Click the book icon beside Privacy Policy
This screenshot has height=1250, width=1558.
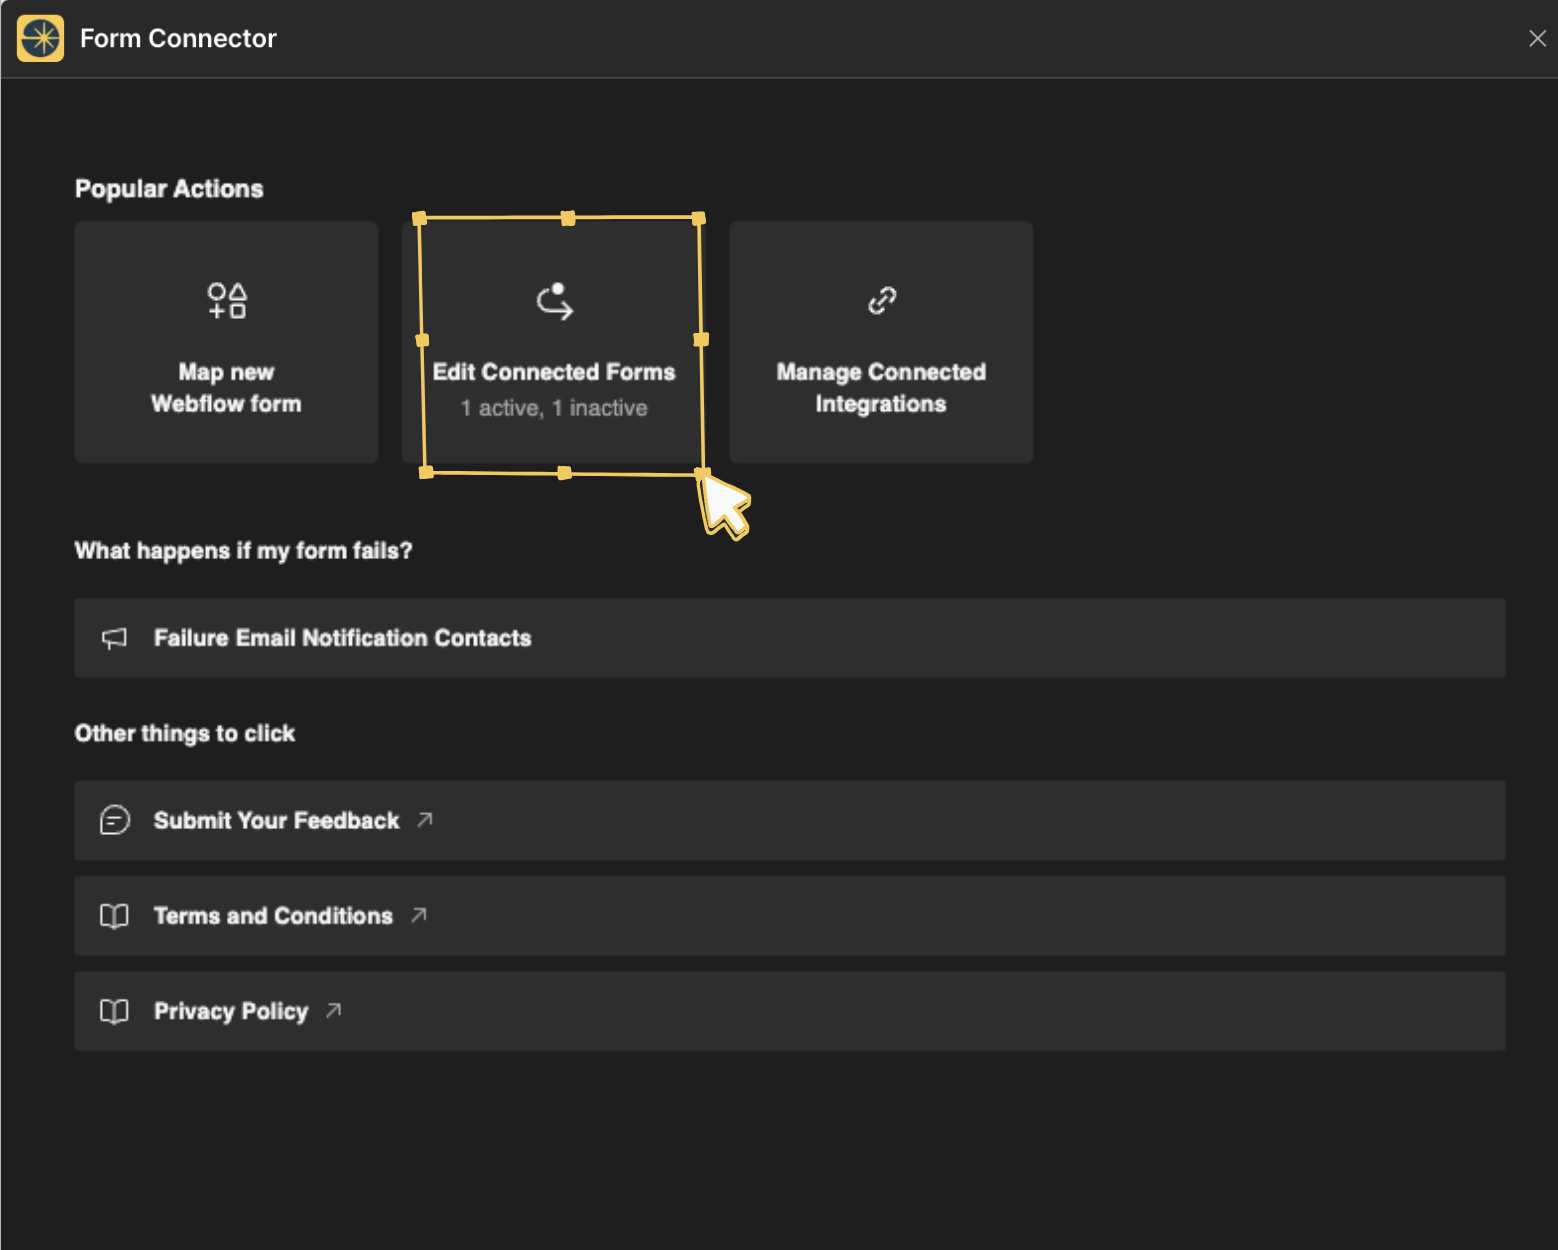point(115,1011)
